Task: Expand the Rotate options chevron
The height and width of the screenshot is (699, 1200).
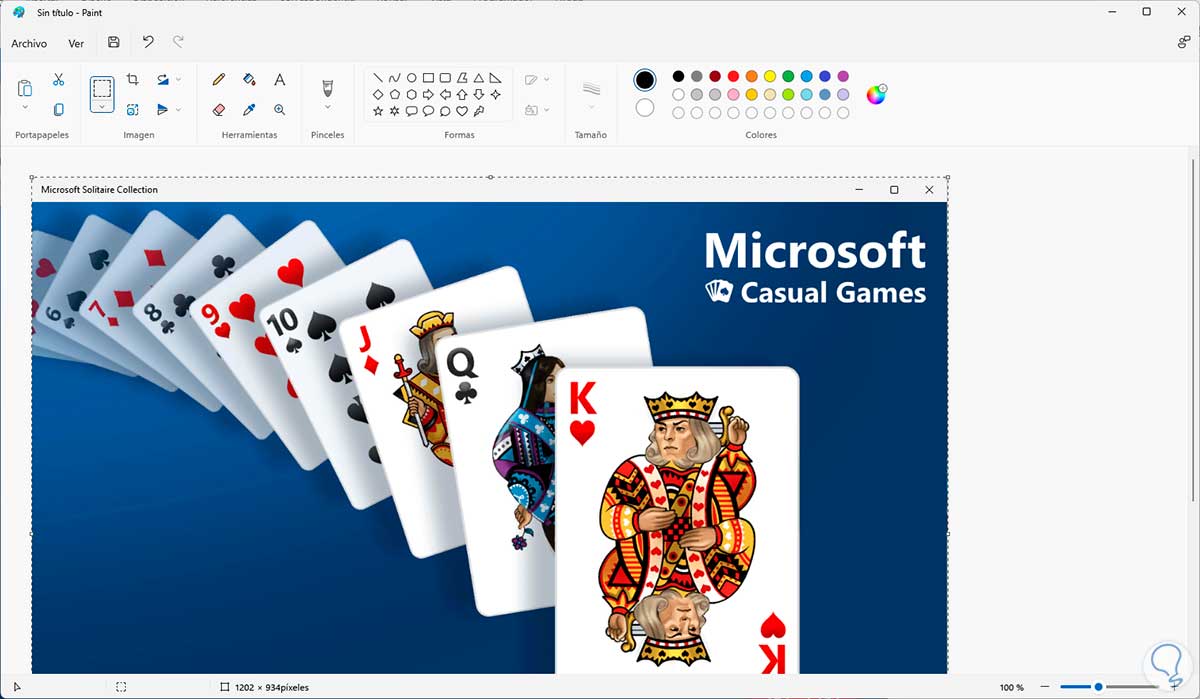Action: (x=179, y=79)
